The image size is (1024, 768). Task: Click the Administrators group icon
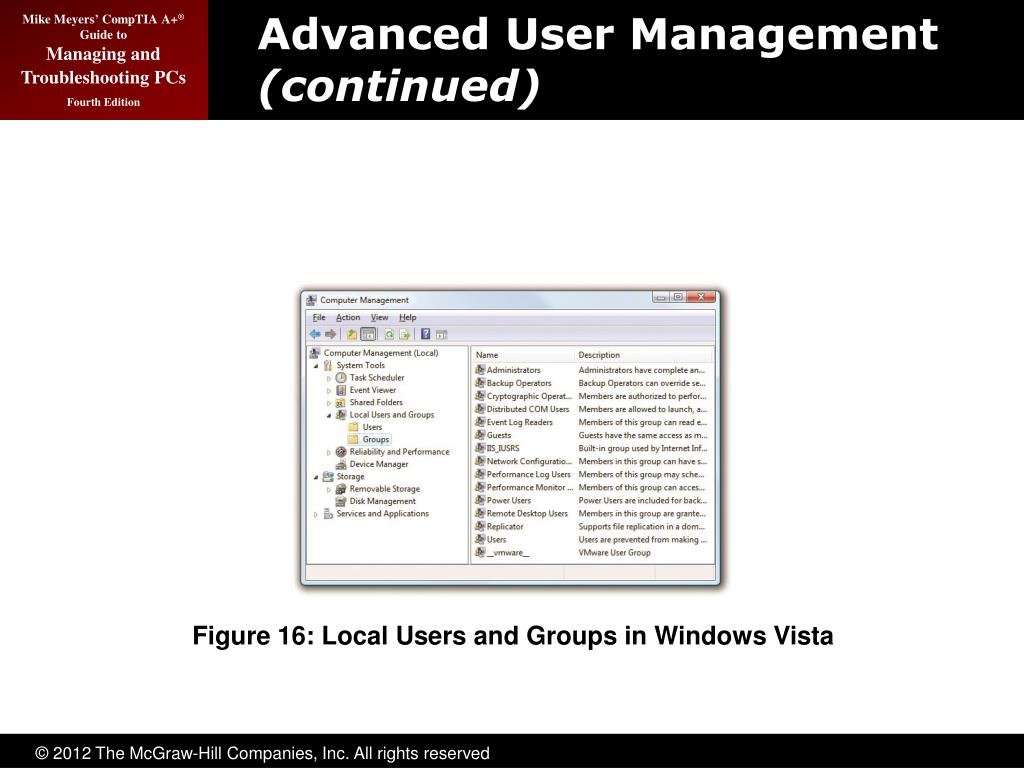(x=480, y=370)
